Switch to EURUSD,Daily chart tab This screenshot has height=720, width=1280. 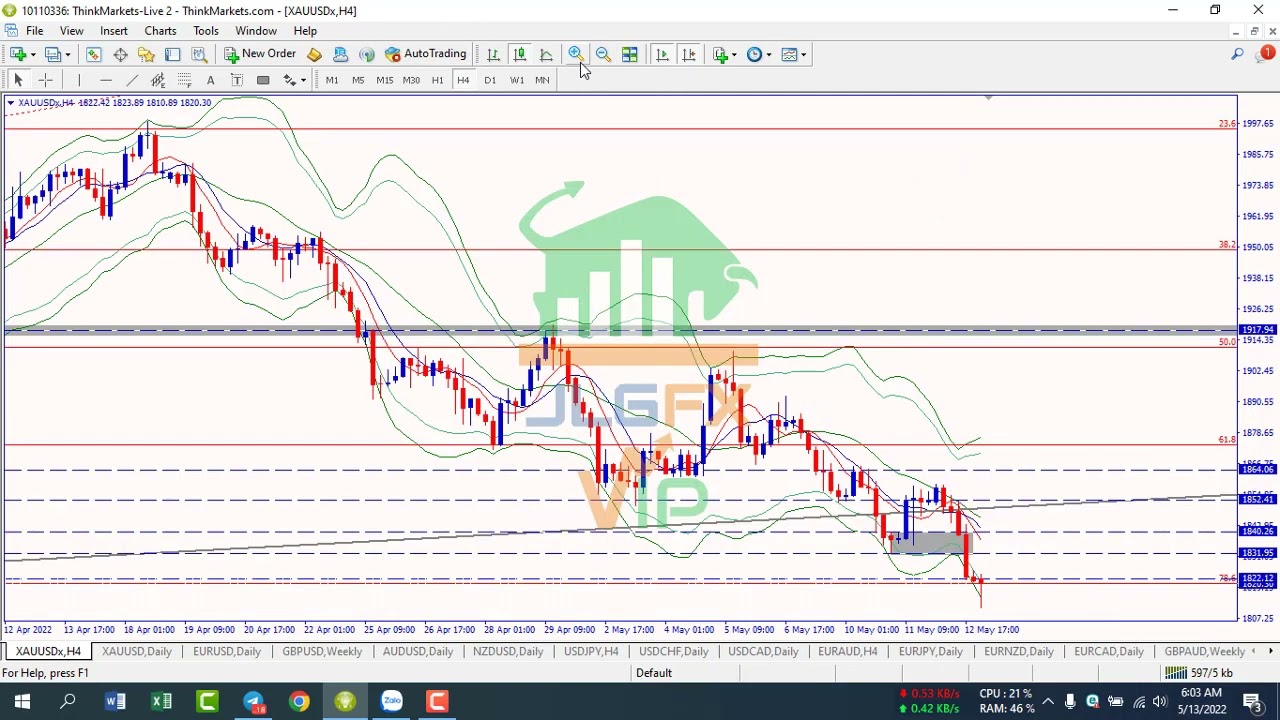[227, 652]
